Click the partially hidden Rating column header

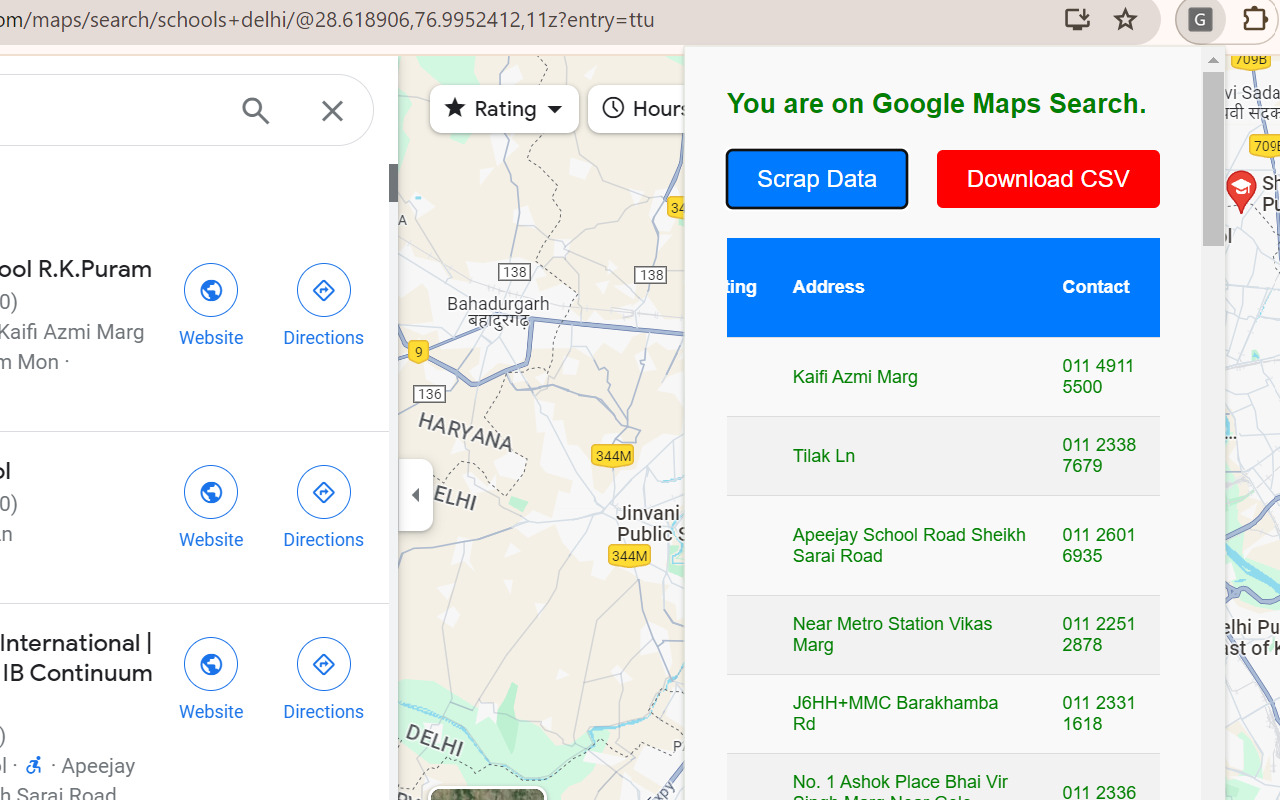point(742,287)
